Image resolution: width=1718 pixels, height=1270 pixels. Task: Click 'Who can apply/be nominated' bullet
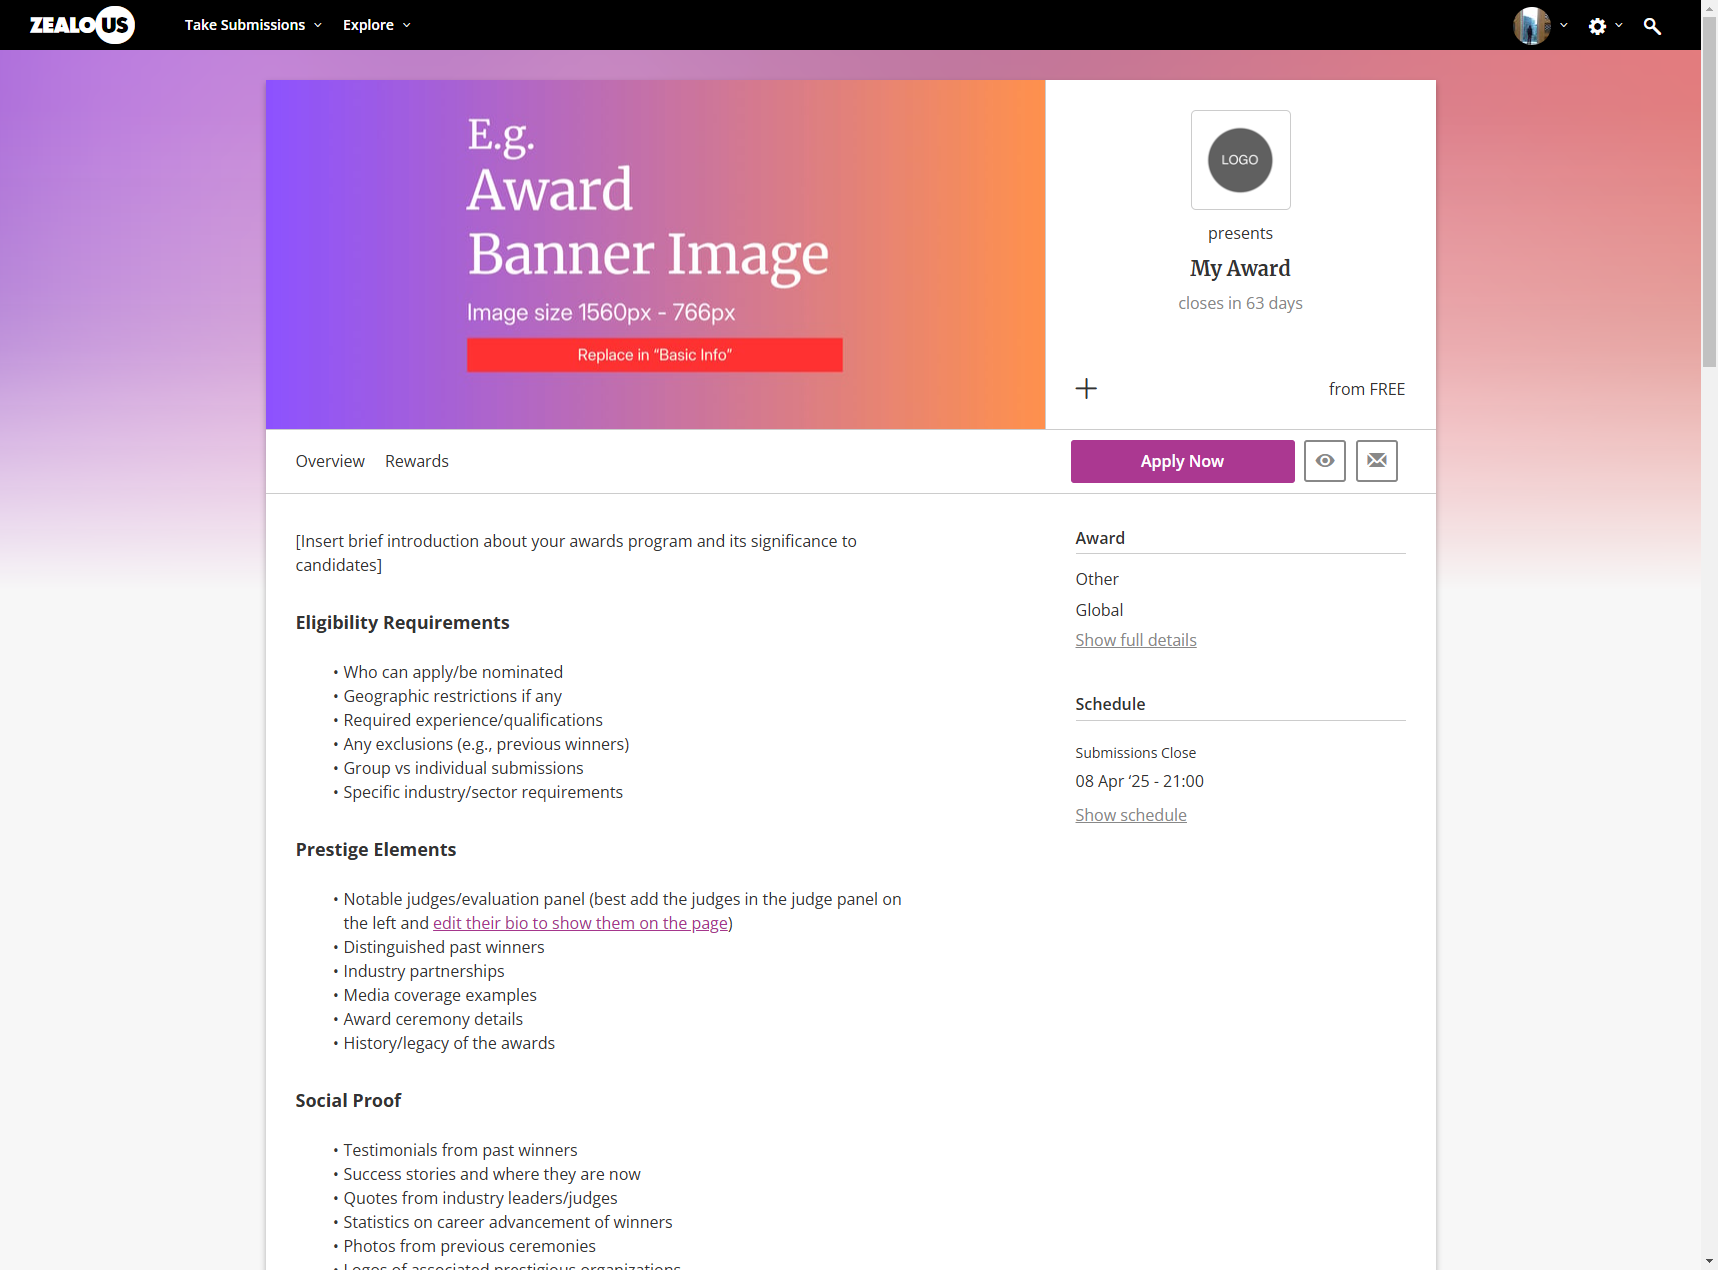[x=453, y=672]
